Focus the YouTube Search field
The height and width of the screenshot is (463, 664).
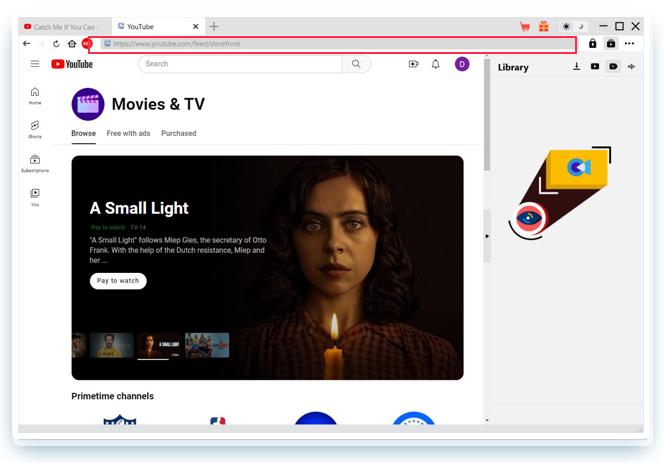pyautogui.click(x=240, y=64)
